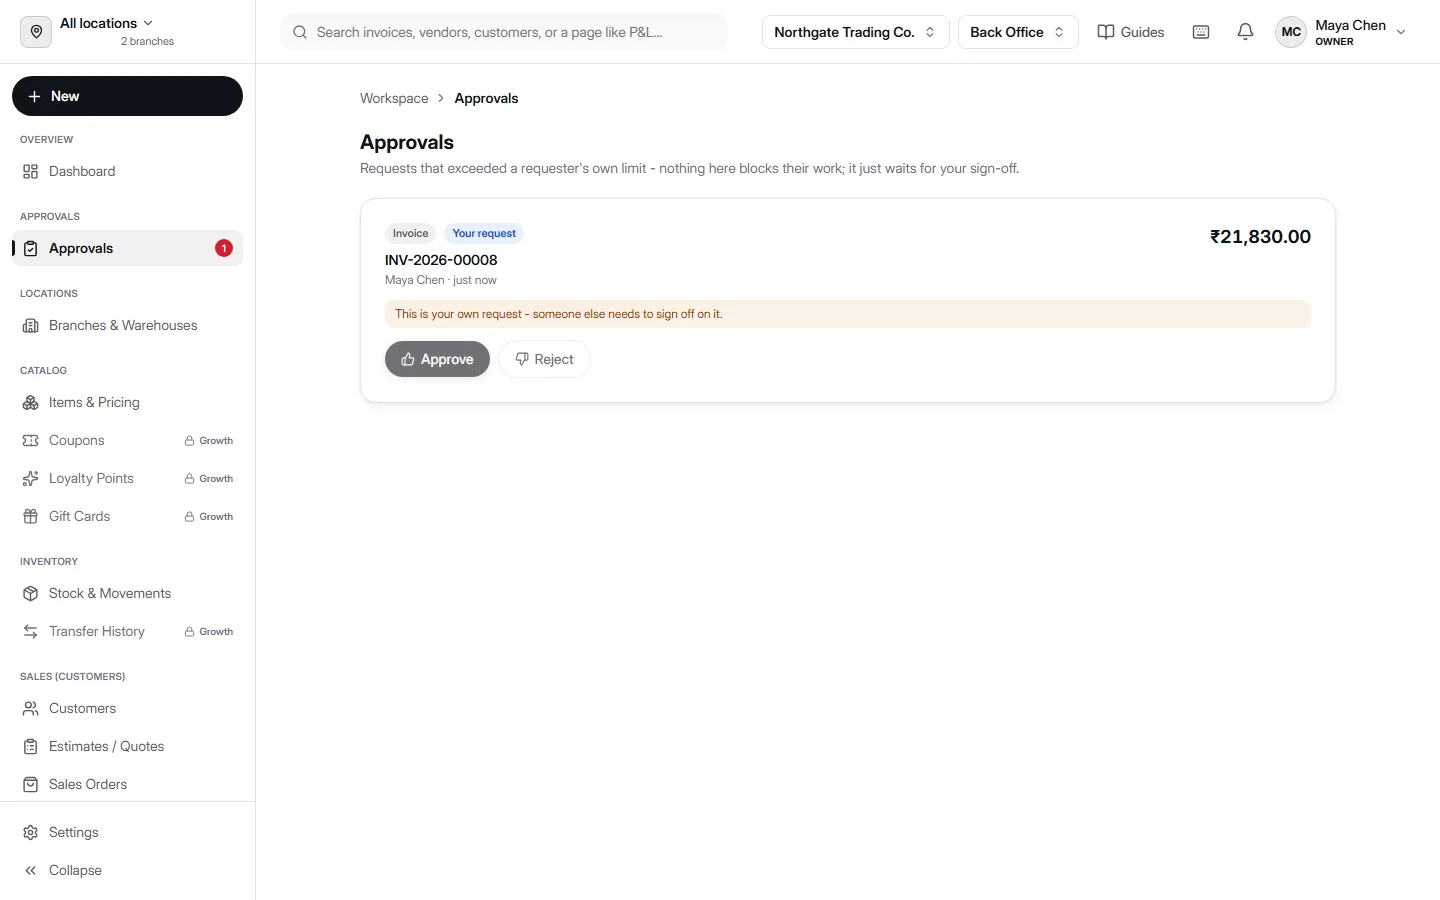Click invoice number INV-2026-00008
Screen dimensions: 1440x900
click(x=441, y=260)
